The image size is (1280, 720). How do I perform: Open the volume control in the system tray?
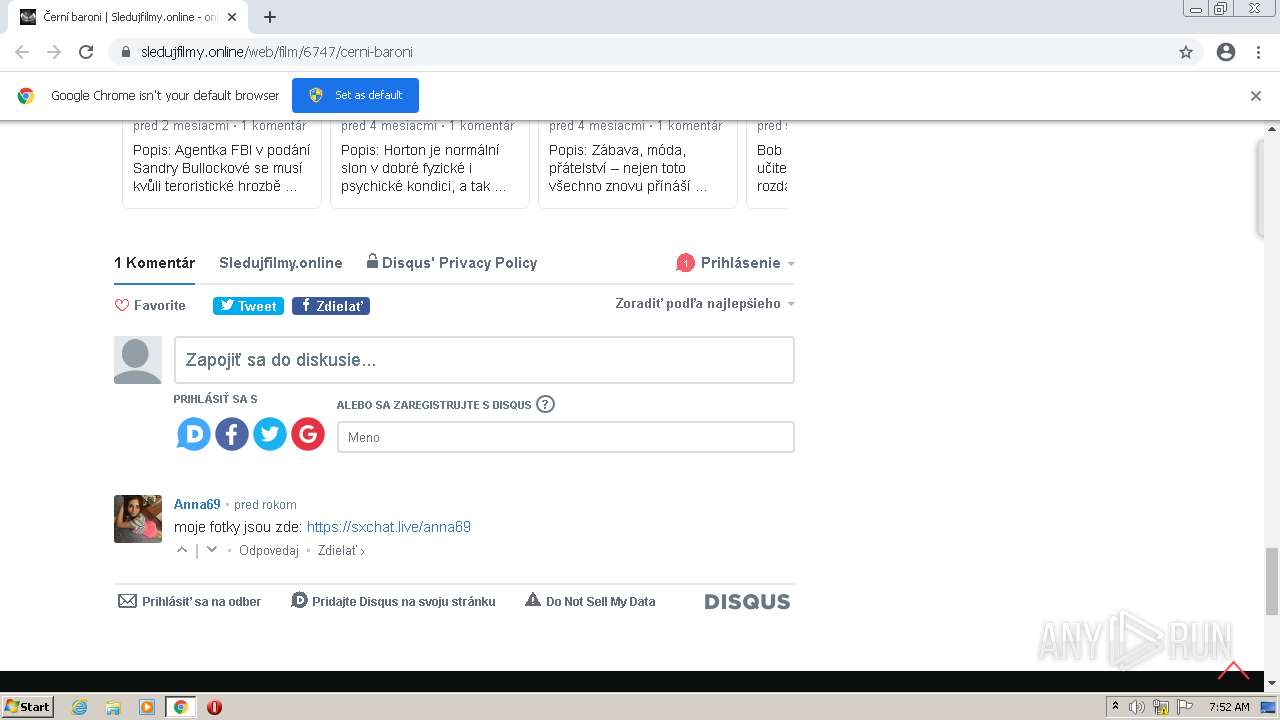1137,707
